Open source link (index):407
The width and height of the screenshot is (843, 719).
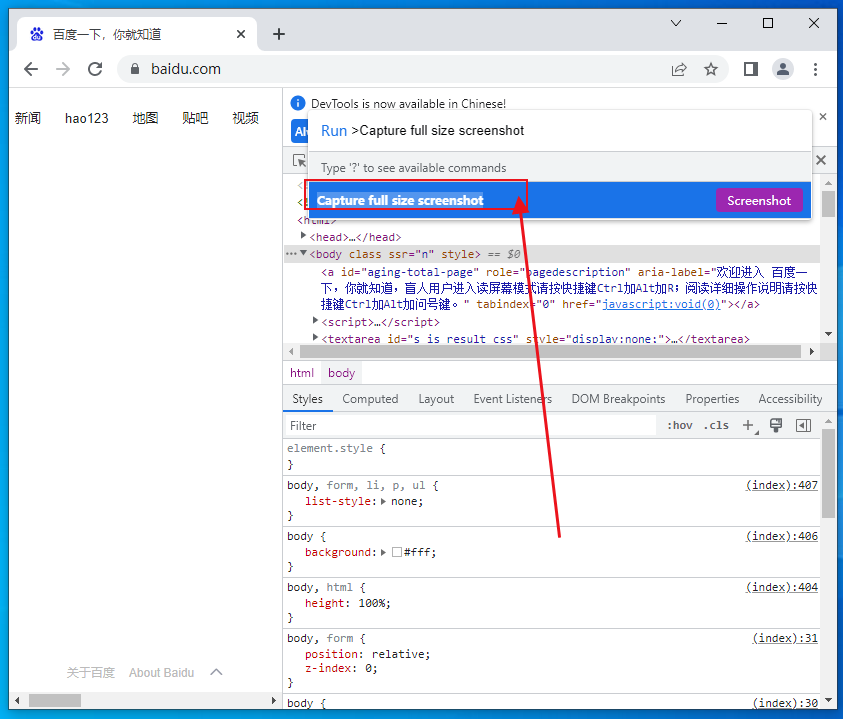pos(781,485)
